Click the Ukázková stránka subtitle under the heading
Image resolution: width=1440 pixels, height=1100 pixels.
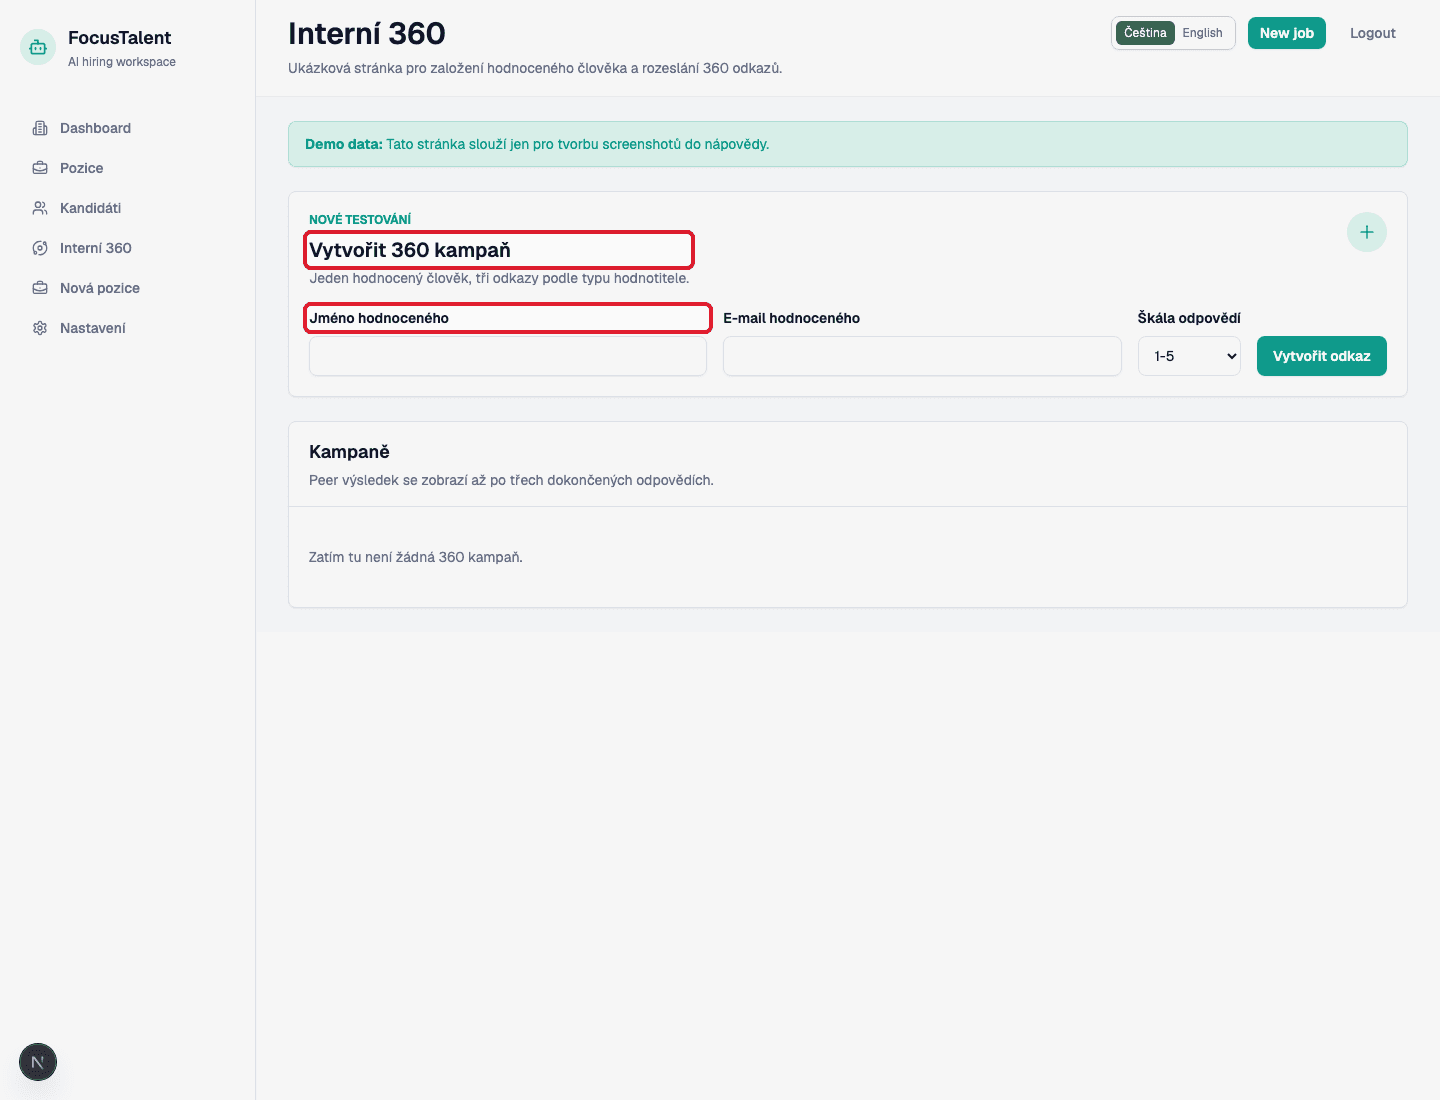pyautogui.click(x=535, y=68)
